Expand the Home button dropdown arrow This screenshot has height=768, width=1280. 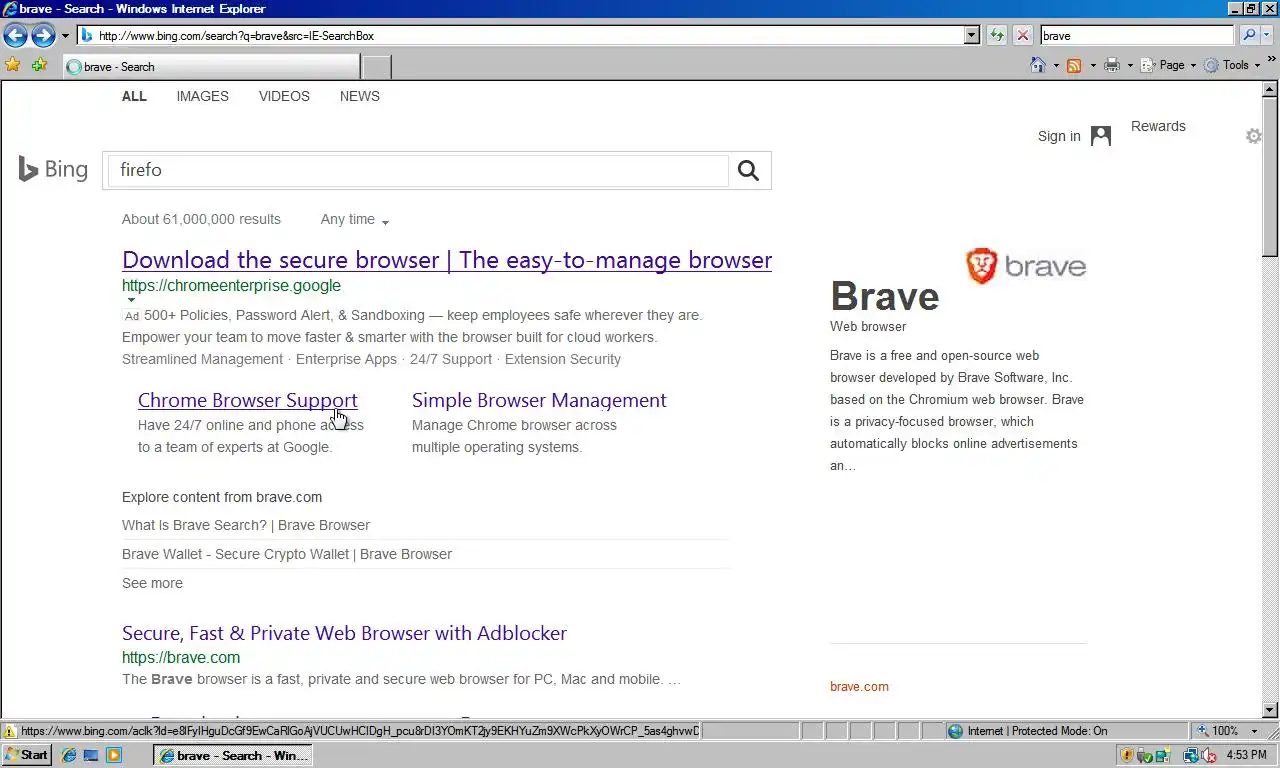click(x=1056, y=66)
